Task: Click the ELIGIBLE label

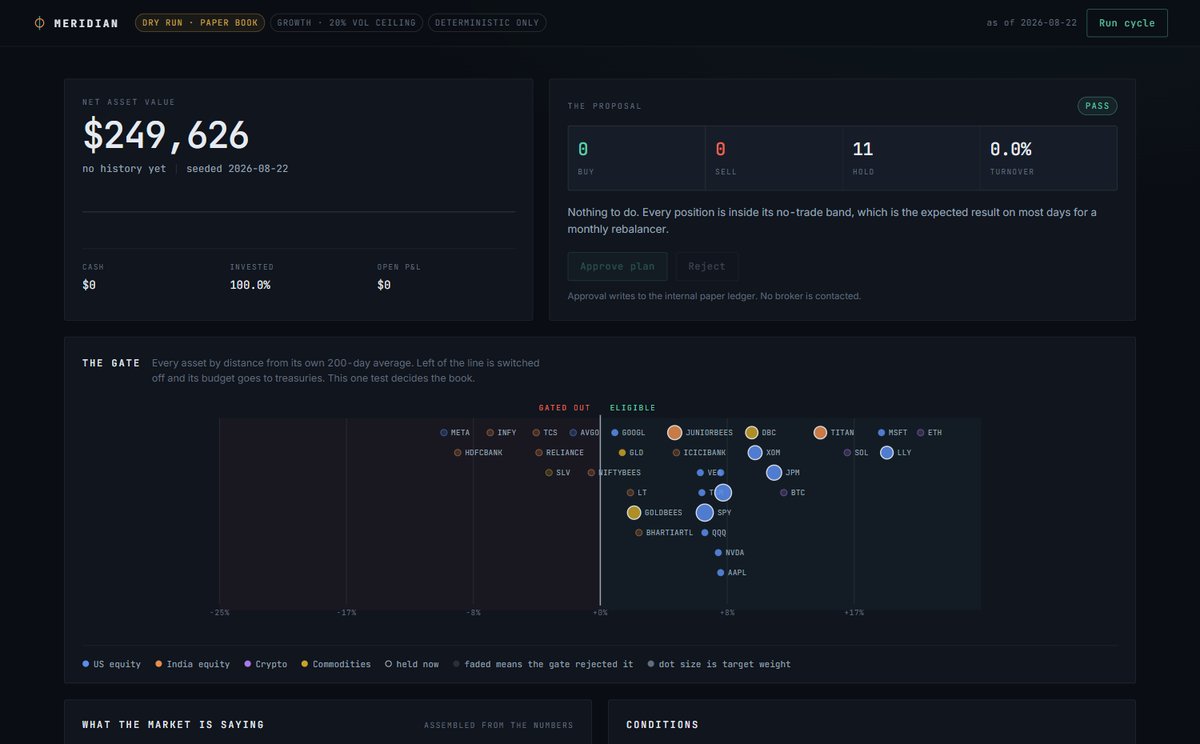Action: (x=633, y=408)
